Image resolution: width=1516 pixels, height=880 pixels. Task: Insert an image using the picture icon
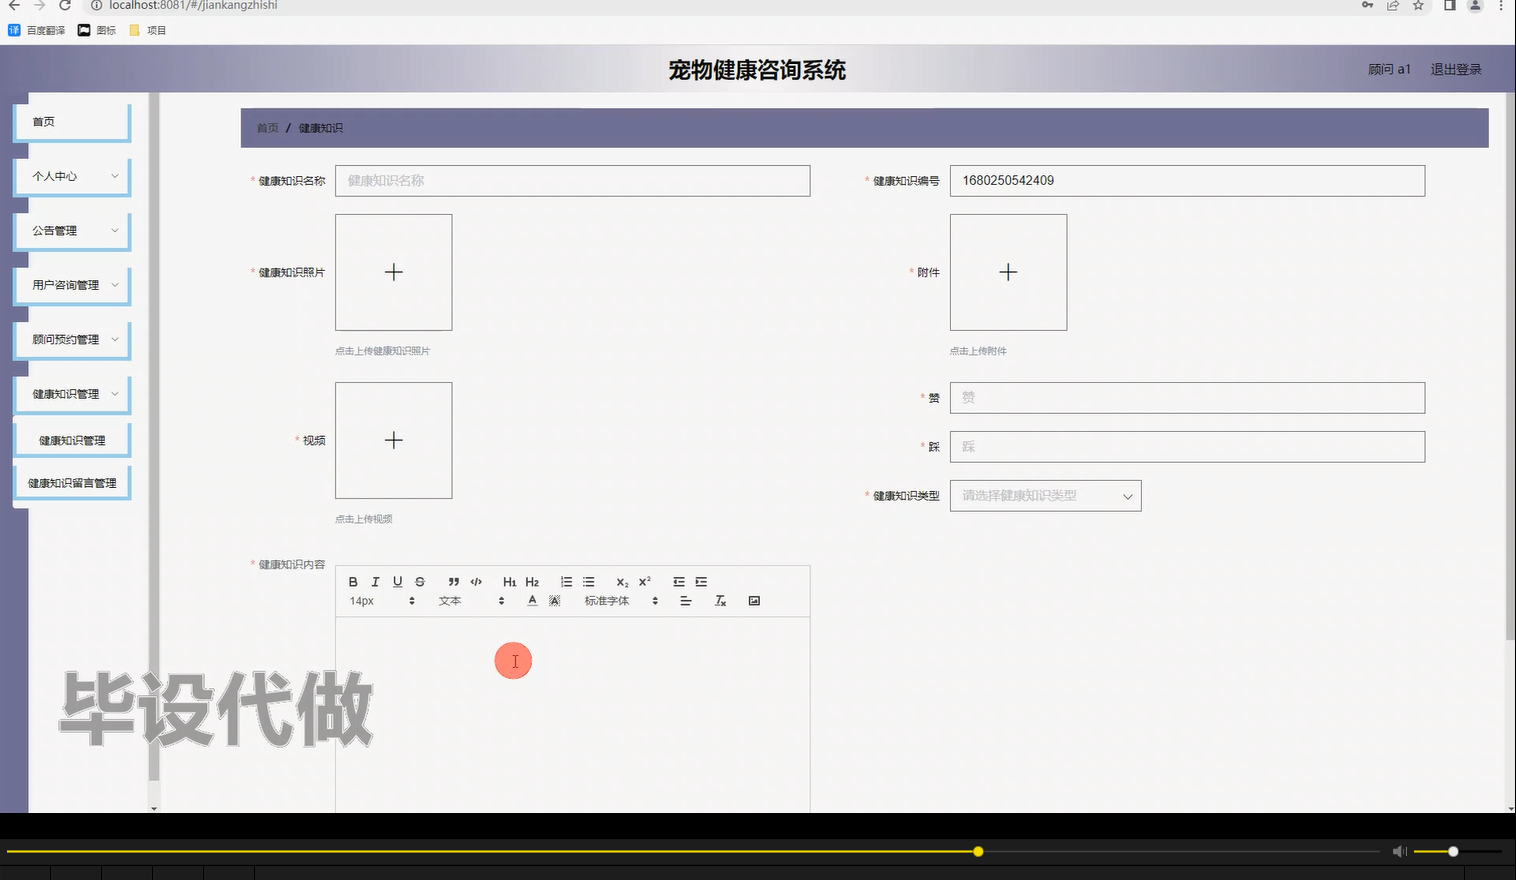click(x=753, y=600)
